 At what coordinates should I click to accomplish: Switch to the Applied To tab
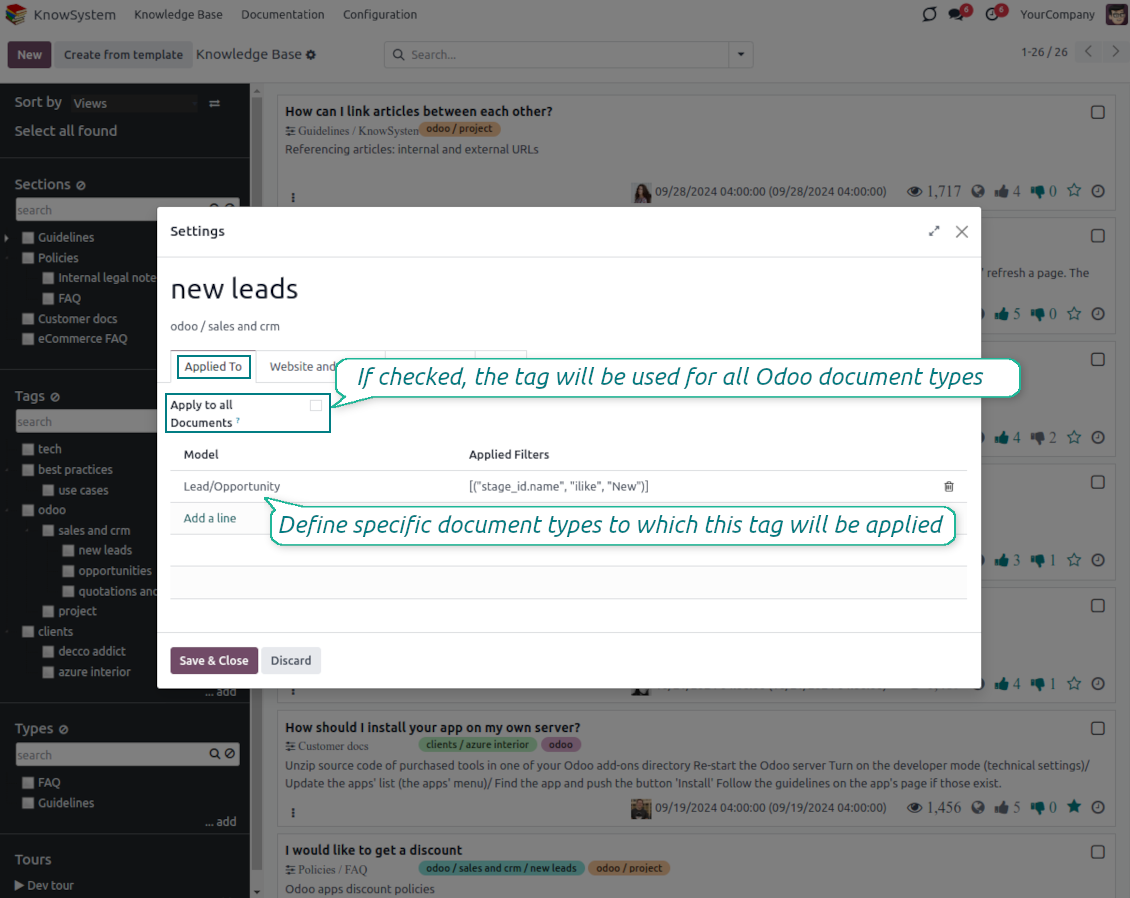click(213, 367)
